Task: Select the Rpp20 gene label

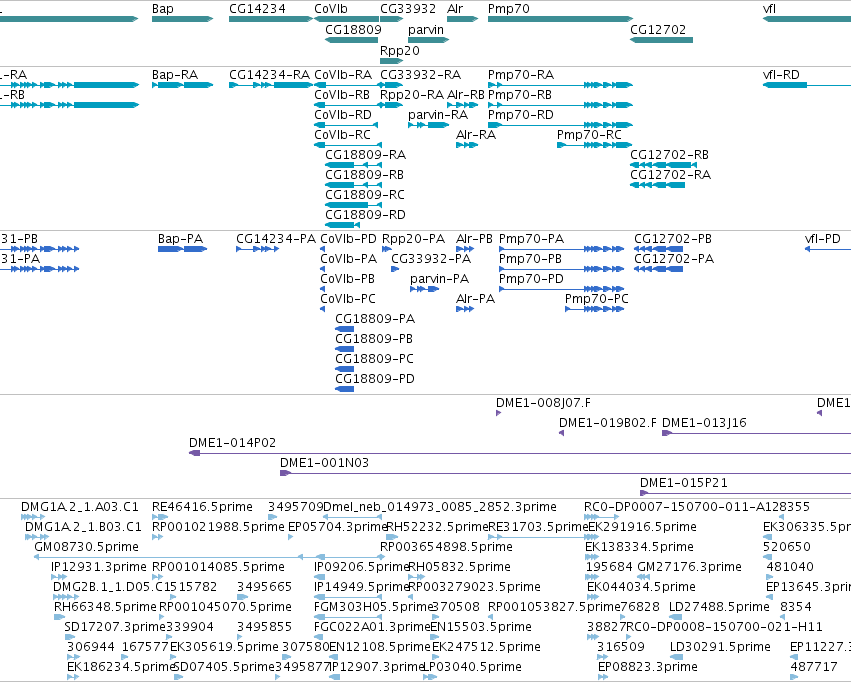Action: click(400, 50)
